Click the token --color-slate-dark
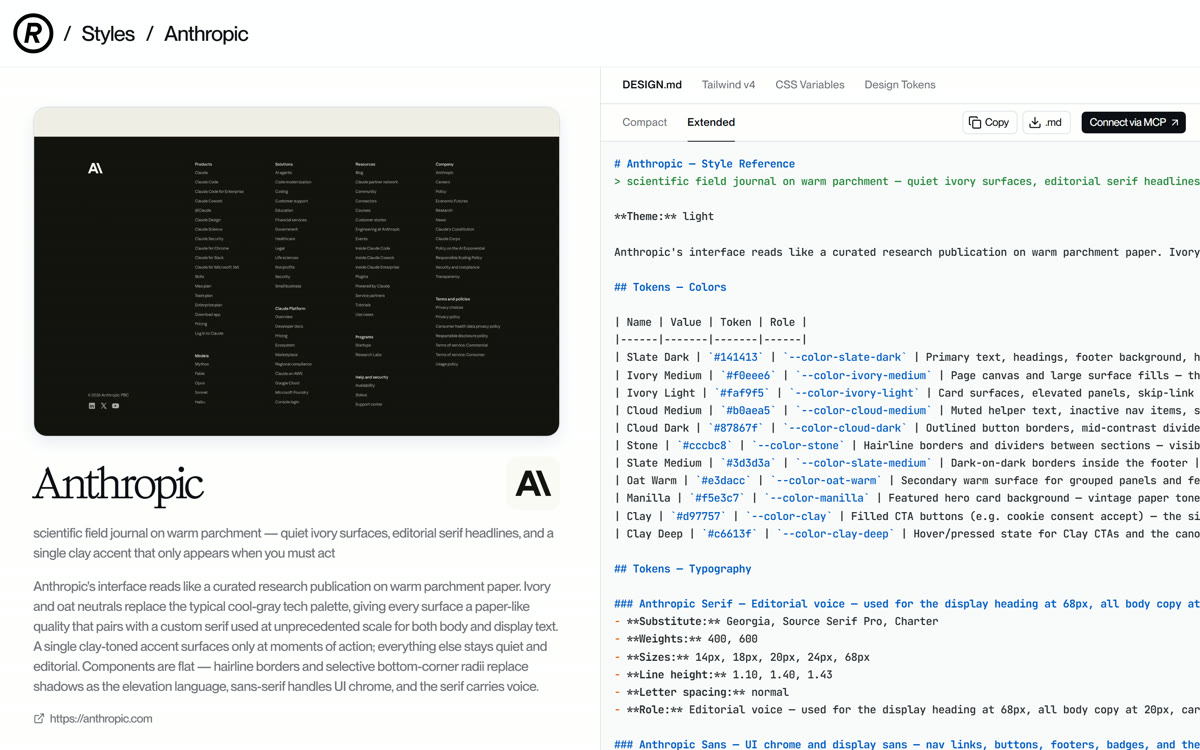 pos(844,357)
